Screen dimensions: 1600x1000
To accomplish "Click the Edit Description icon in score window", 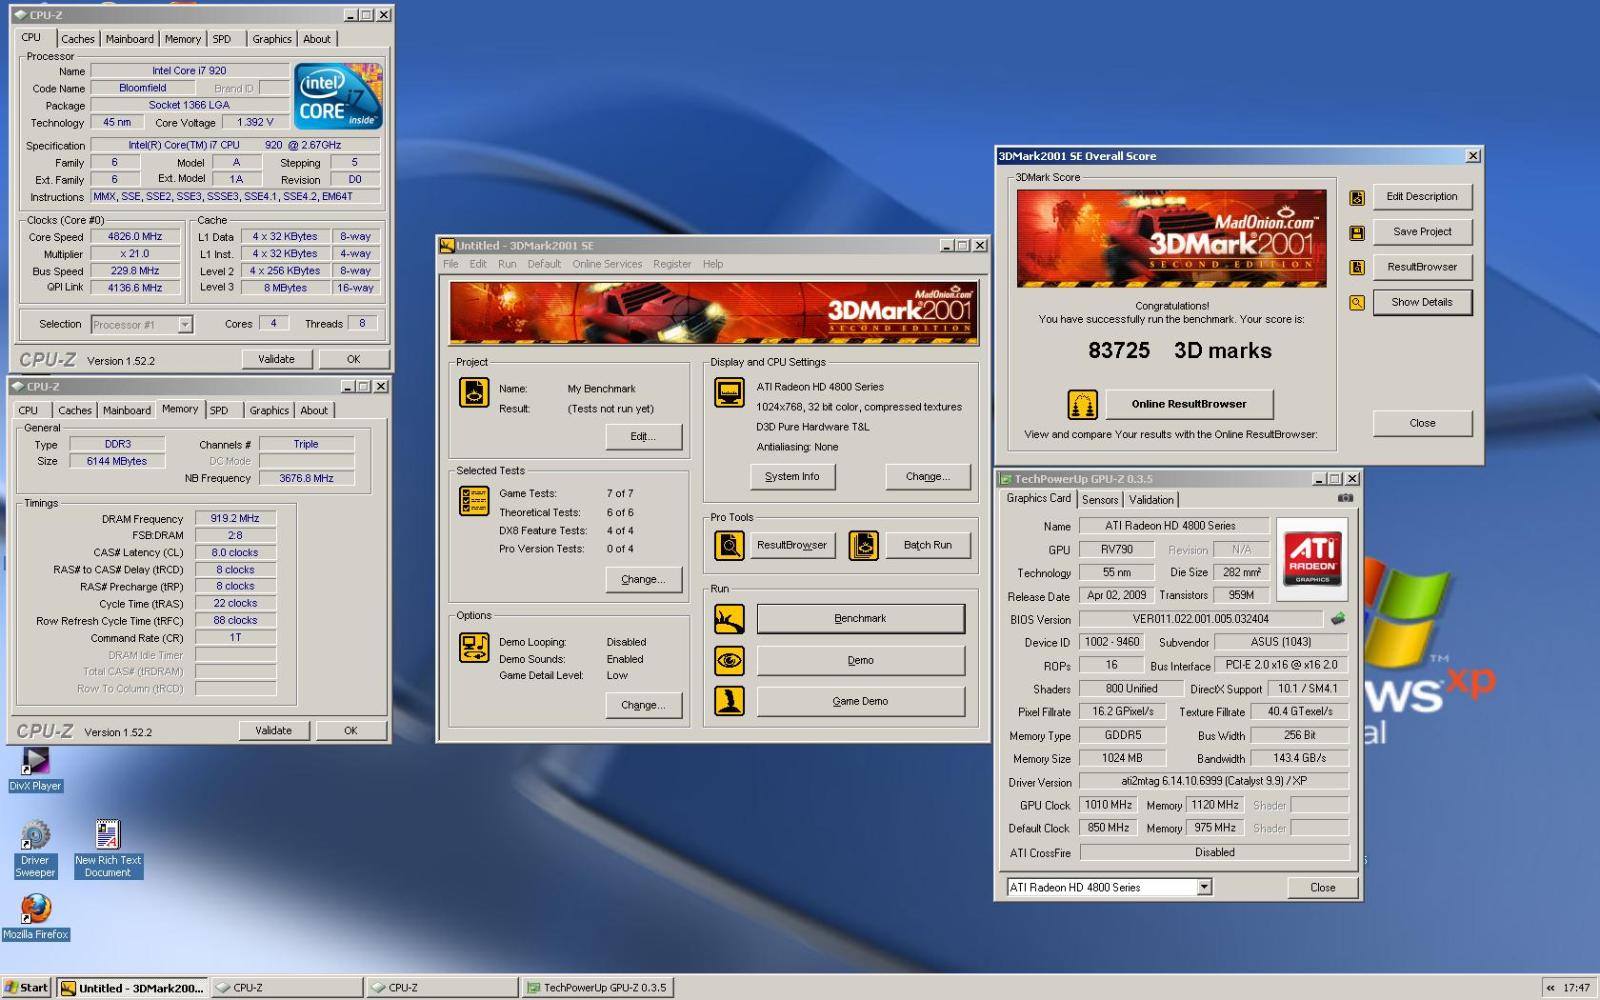I will (1357, 198).
